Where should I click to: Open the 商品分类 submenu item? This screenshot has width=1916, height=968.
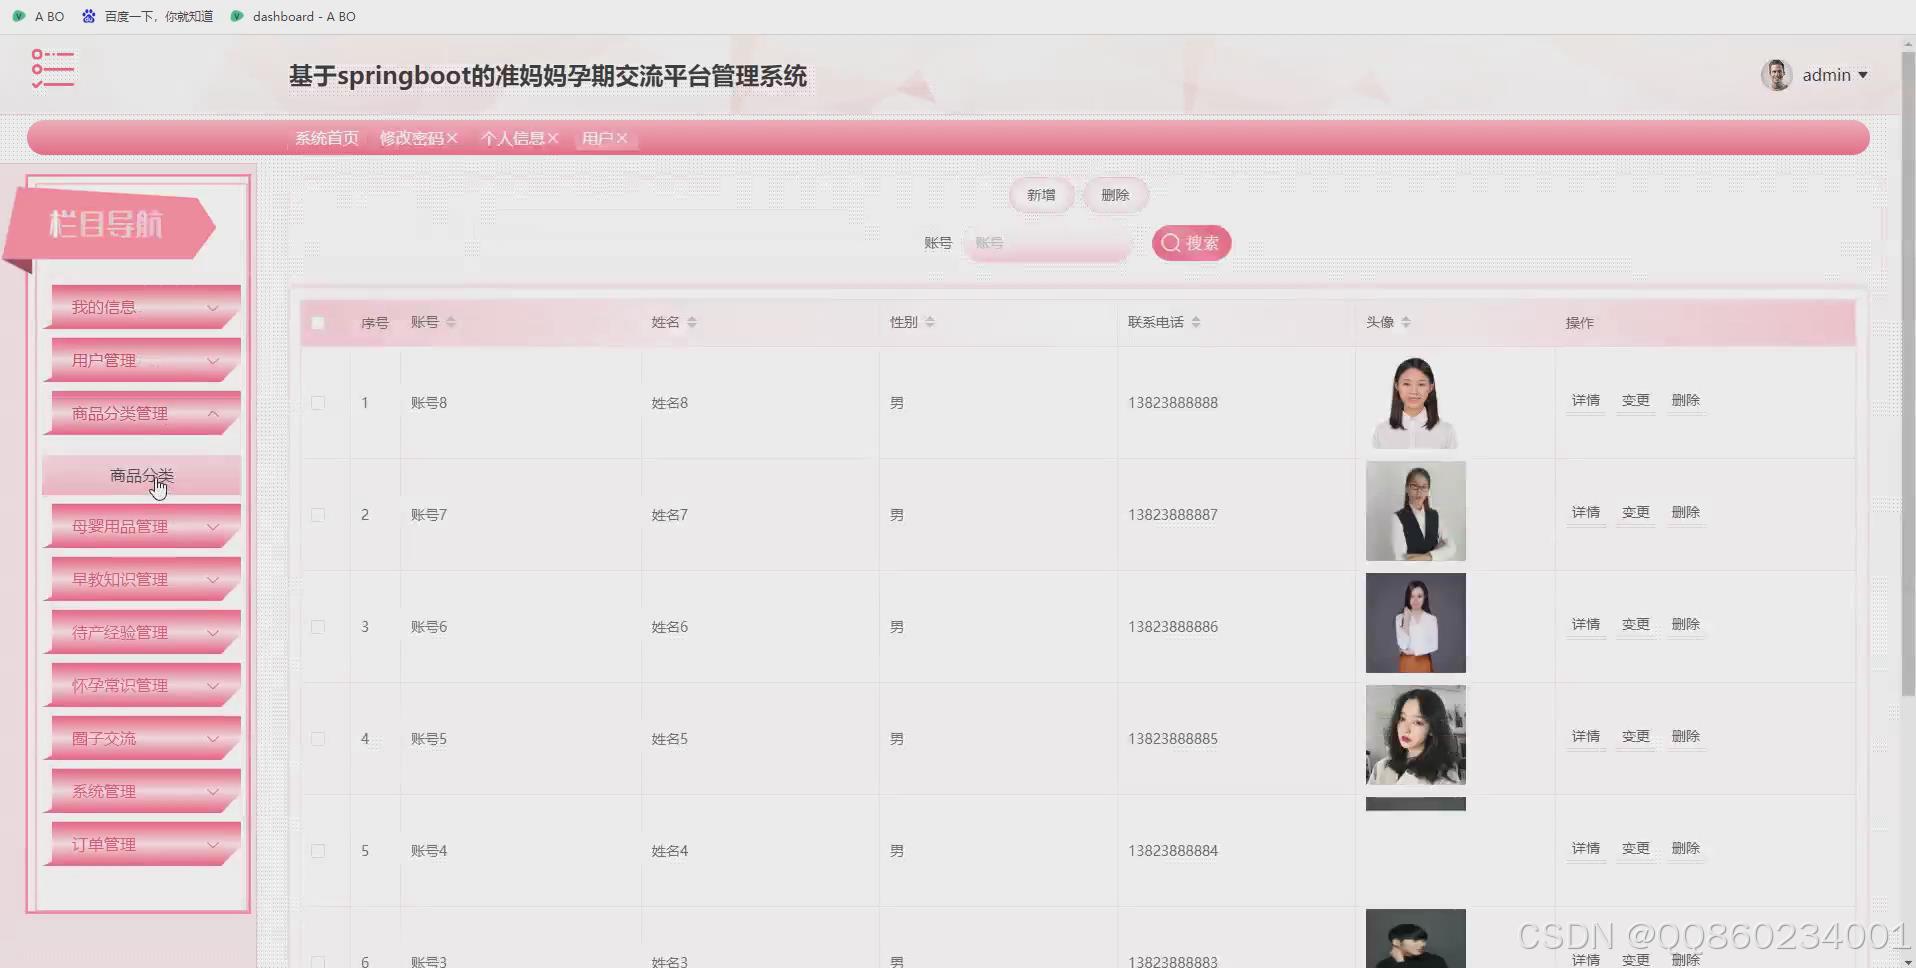[x=141, y=475]
